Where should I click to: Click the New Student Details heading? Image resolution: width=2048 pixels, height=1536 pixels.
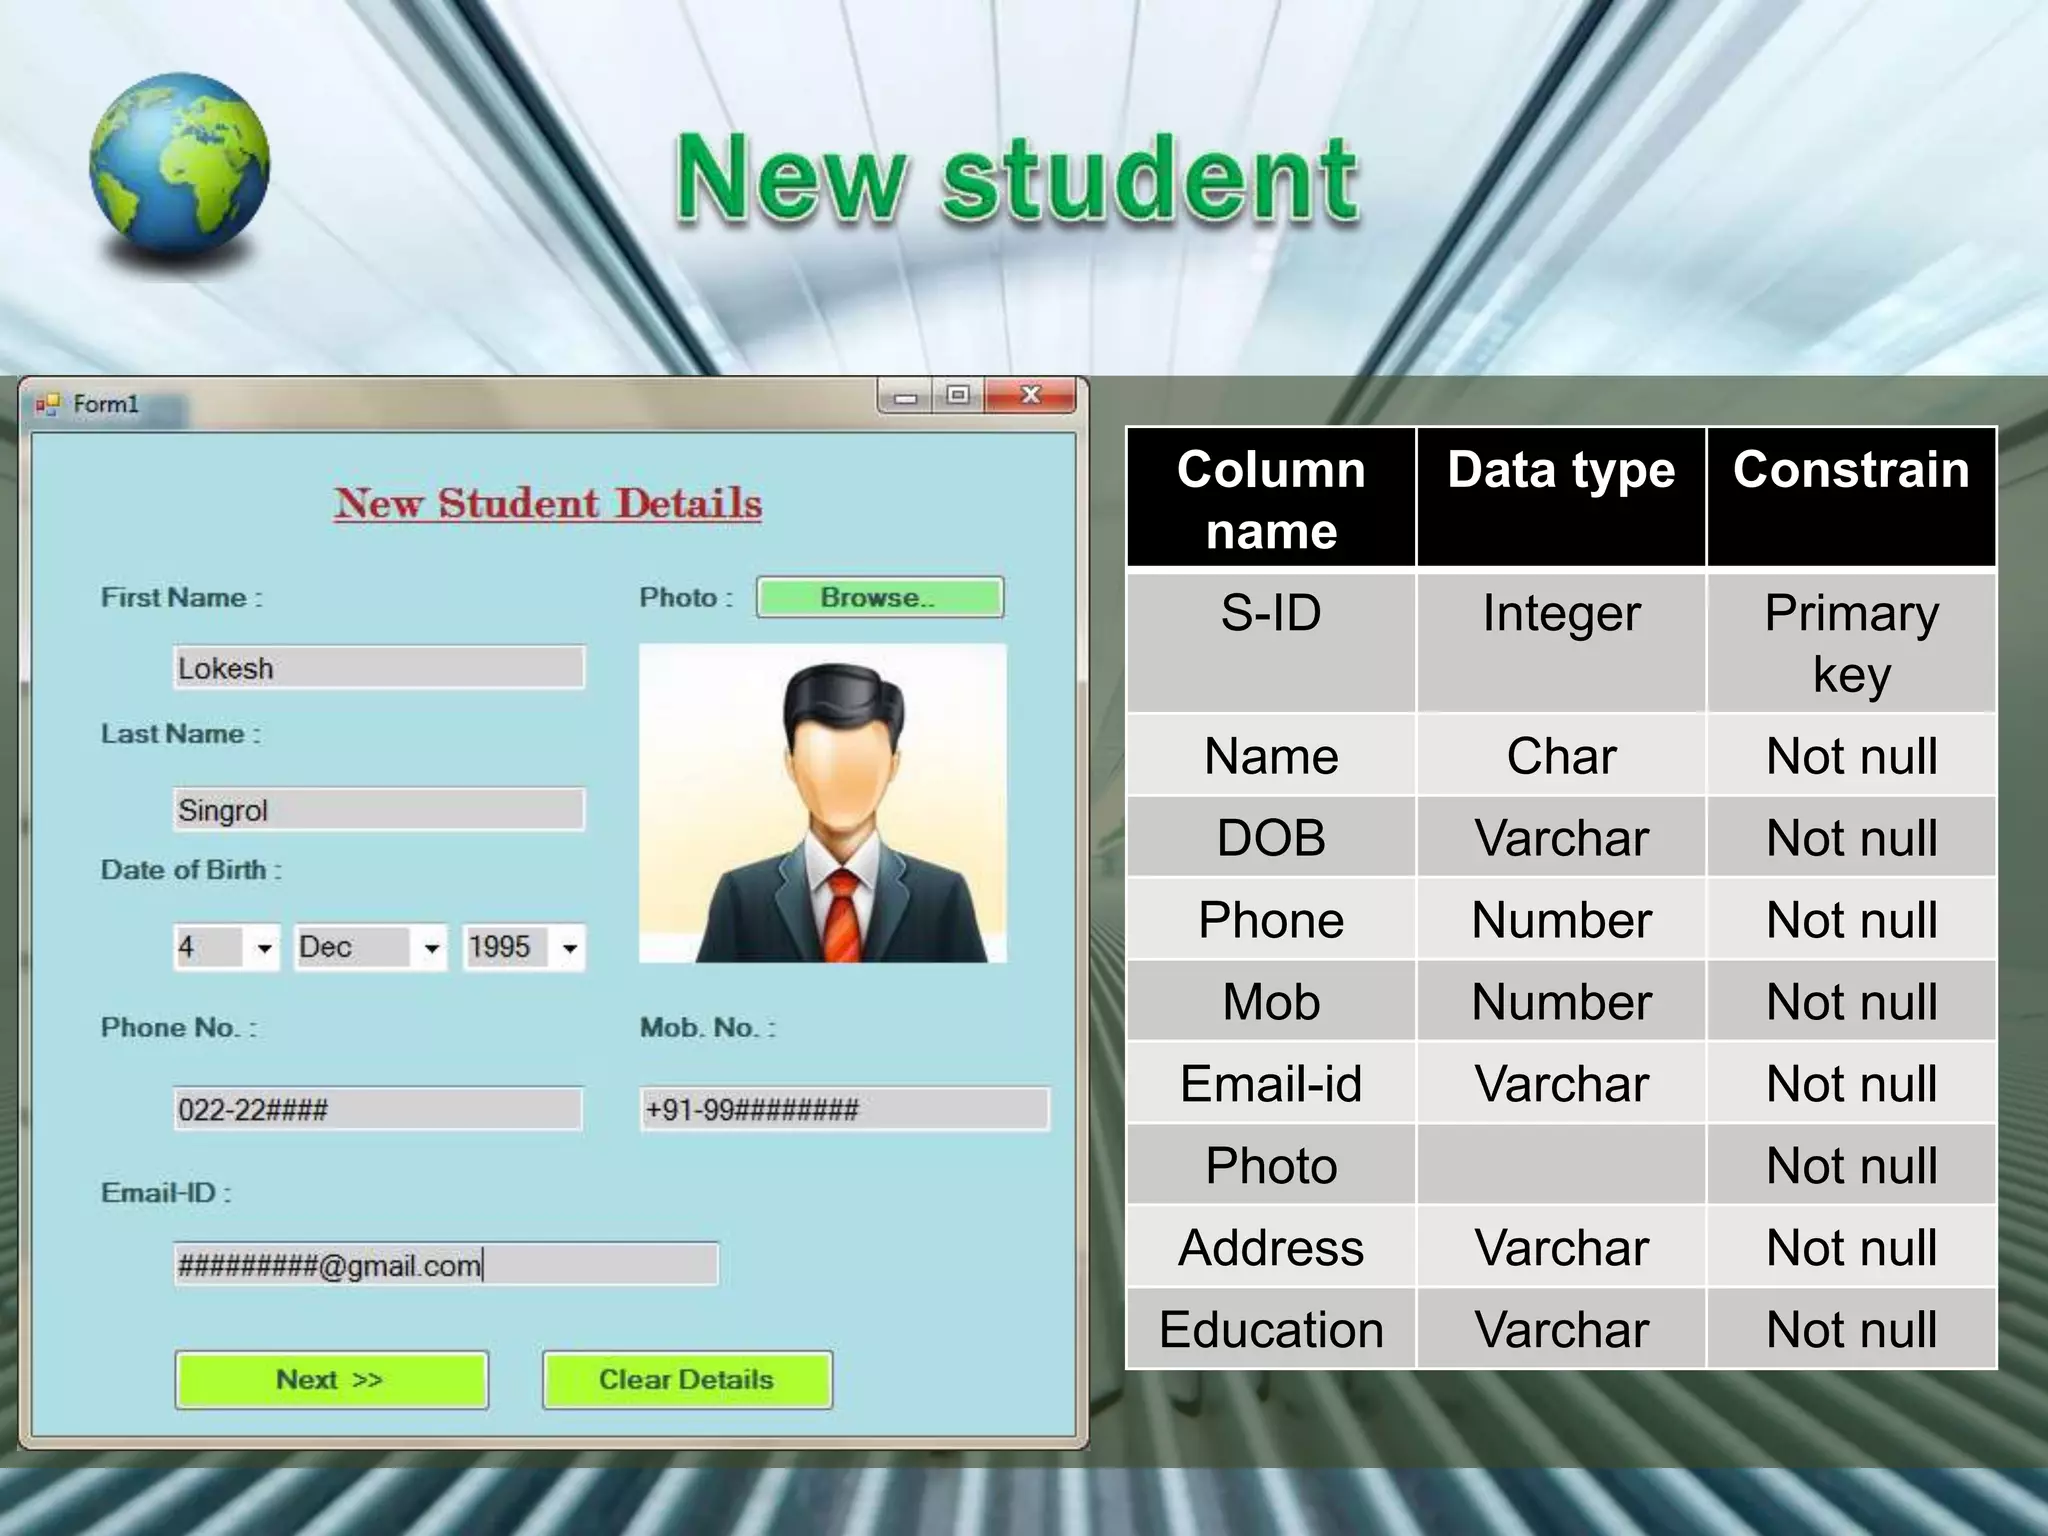pos(548,503)
